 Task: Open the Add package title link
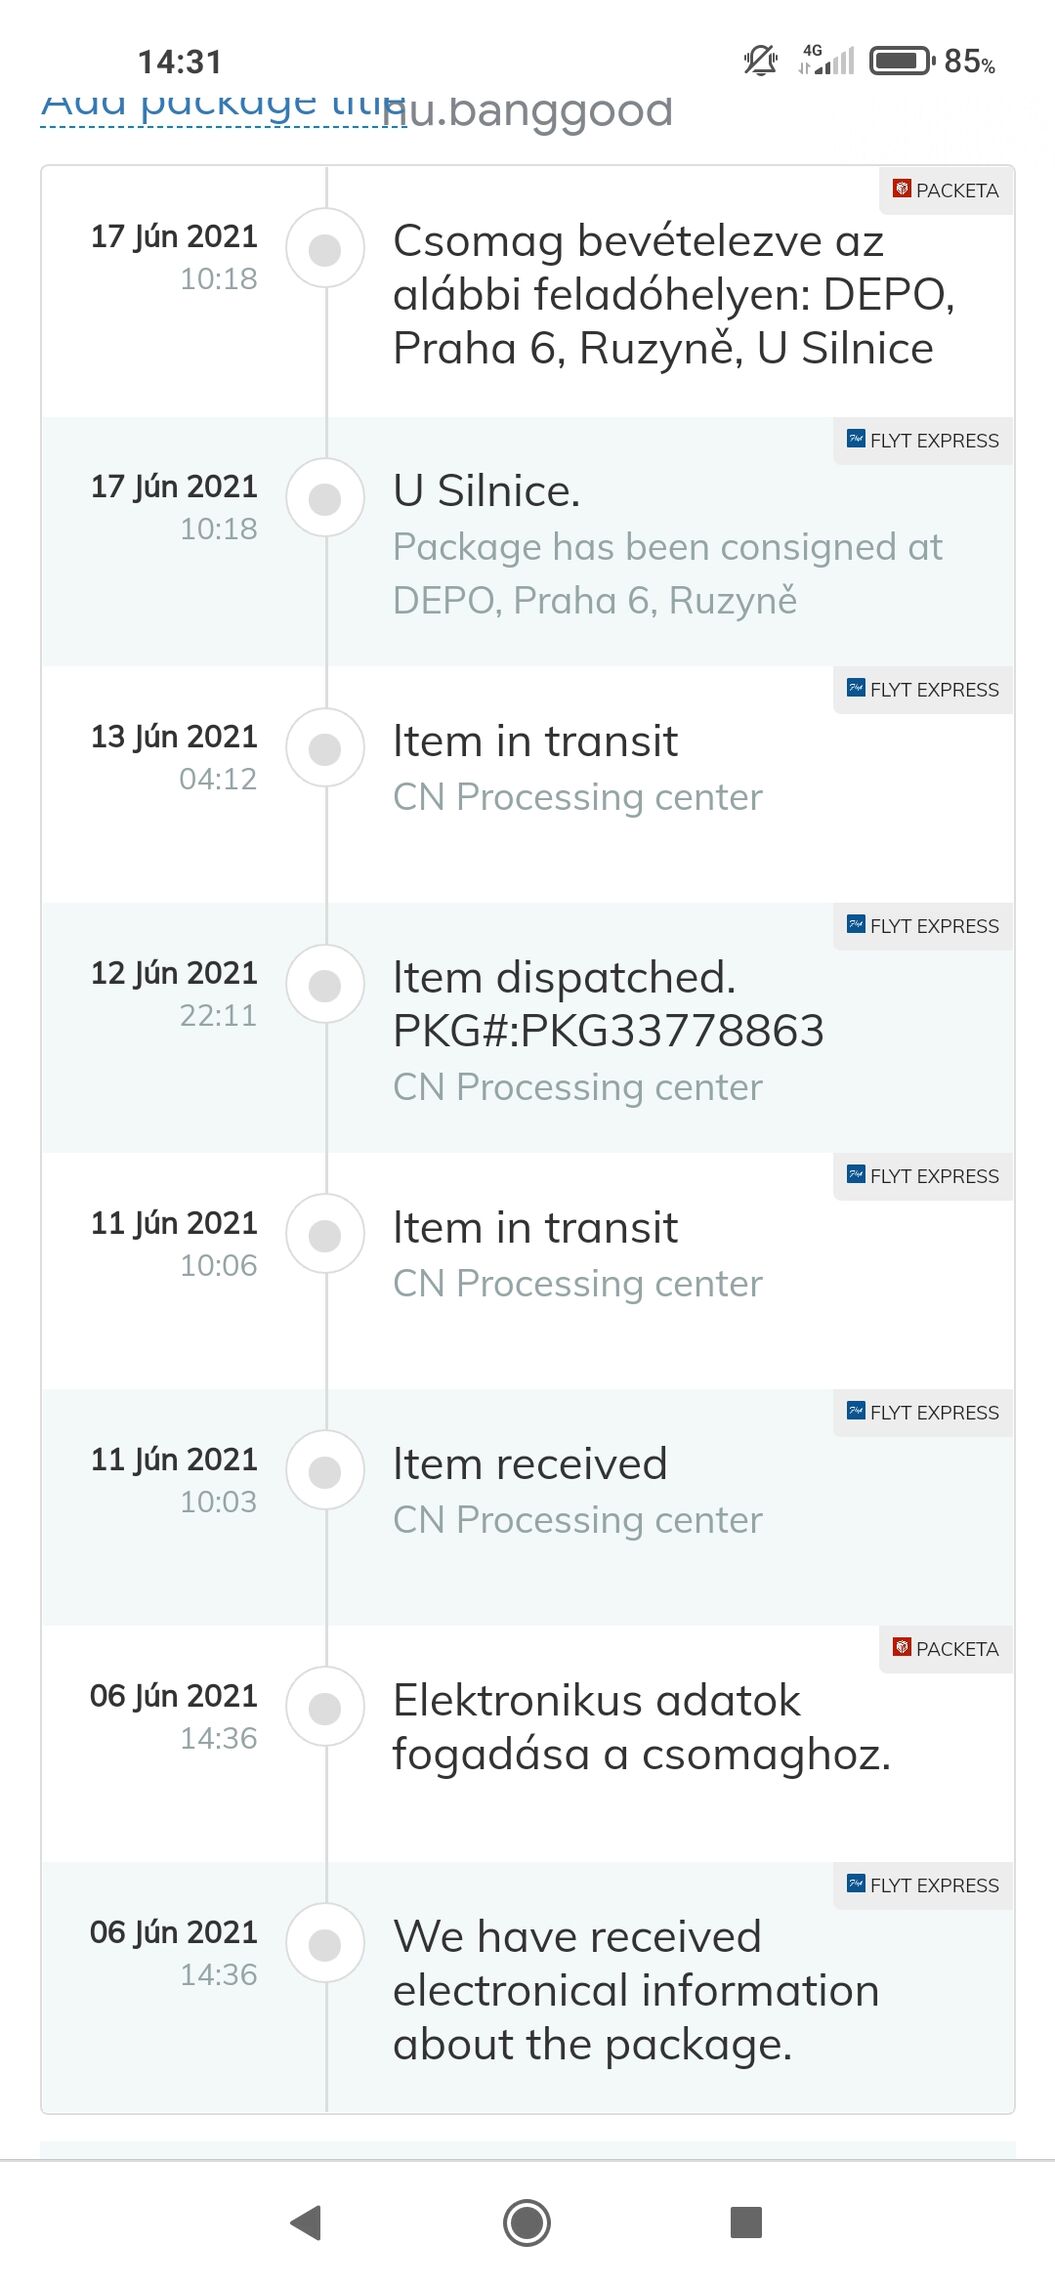[x=222, y=104]
